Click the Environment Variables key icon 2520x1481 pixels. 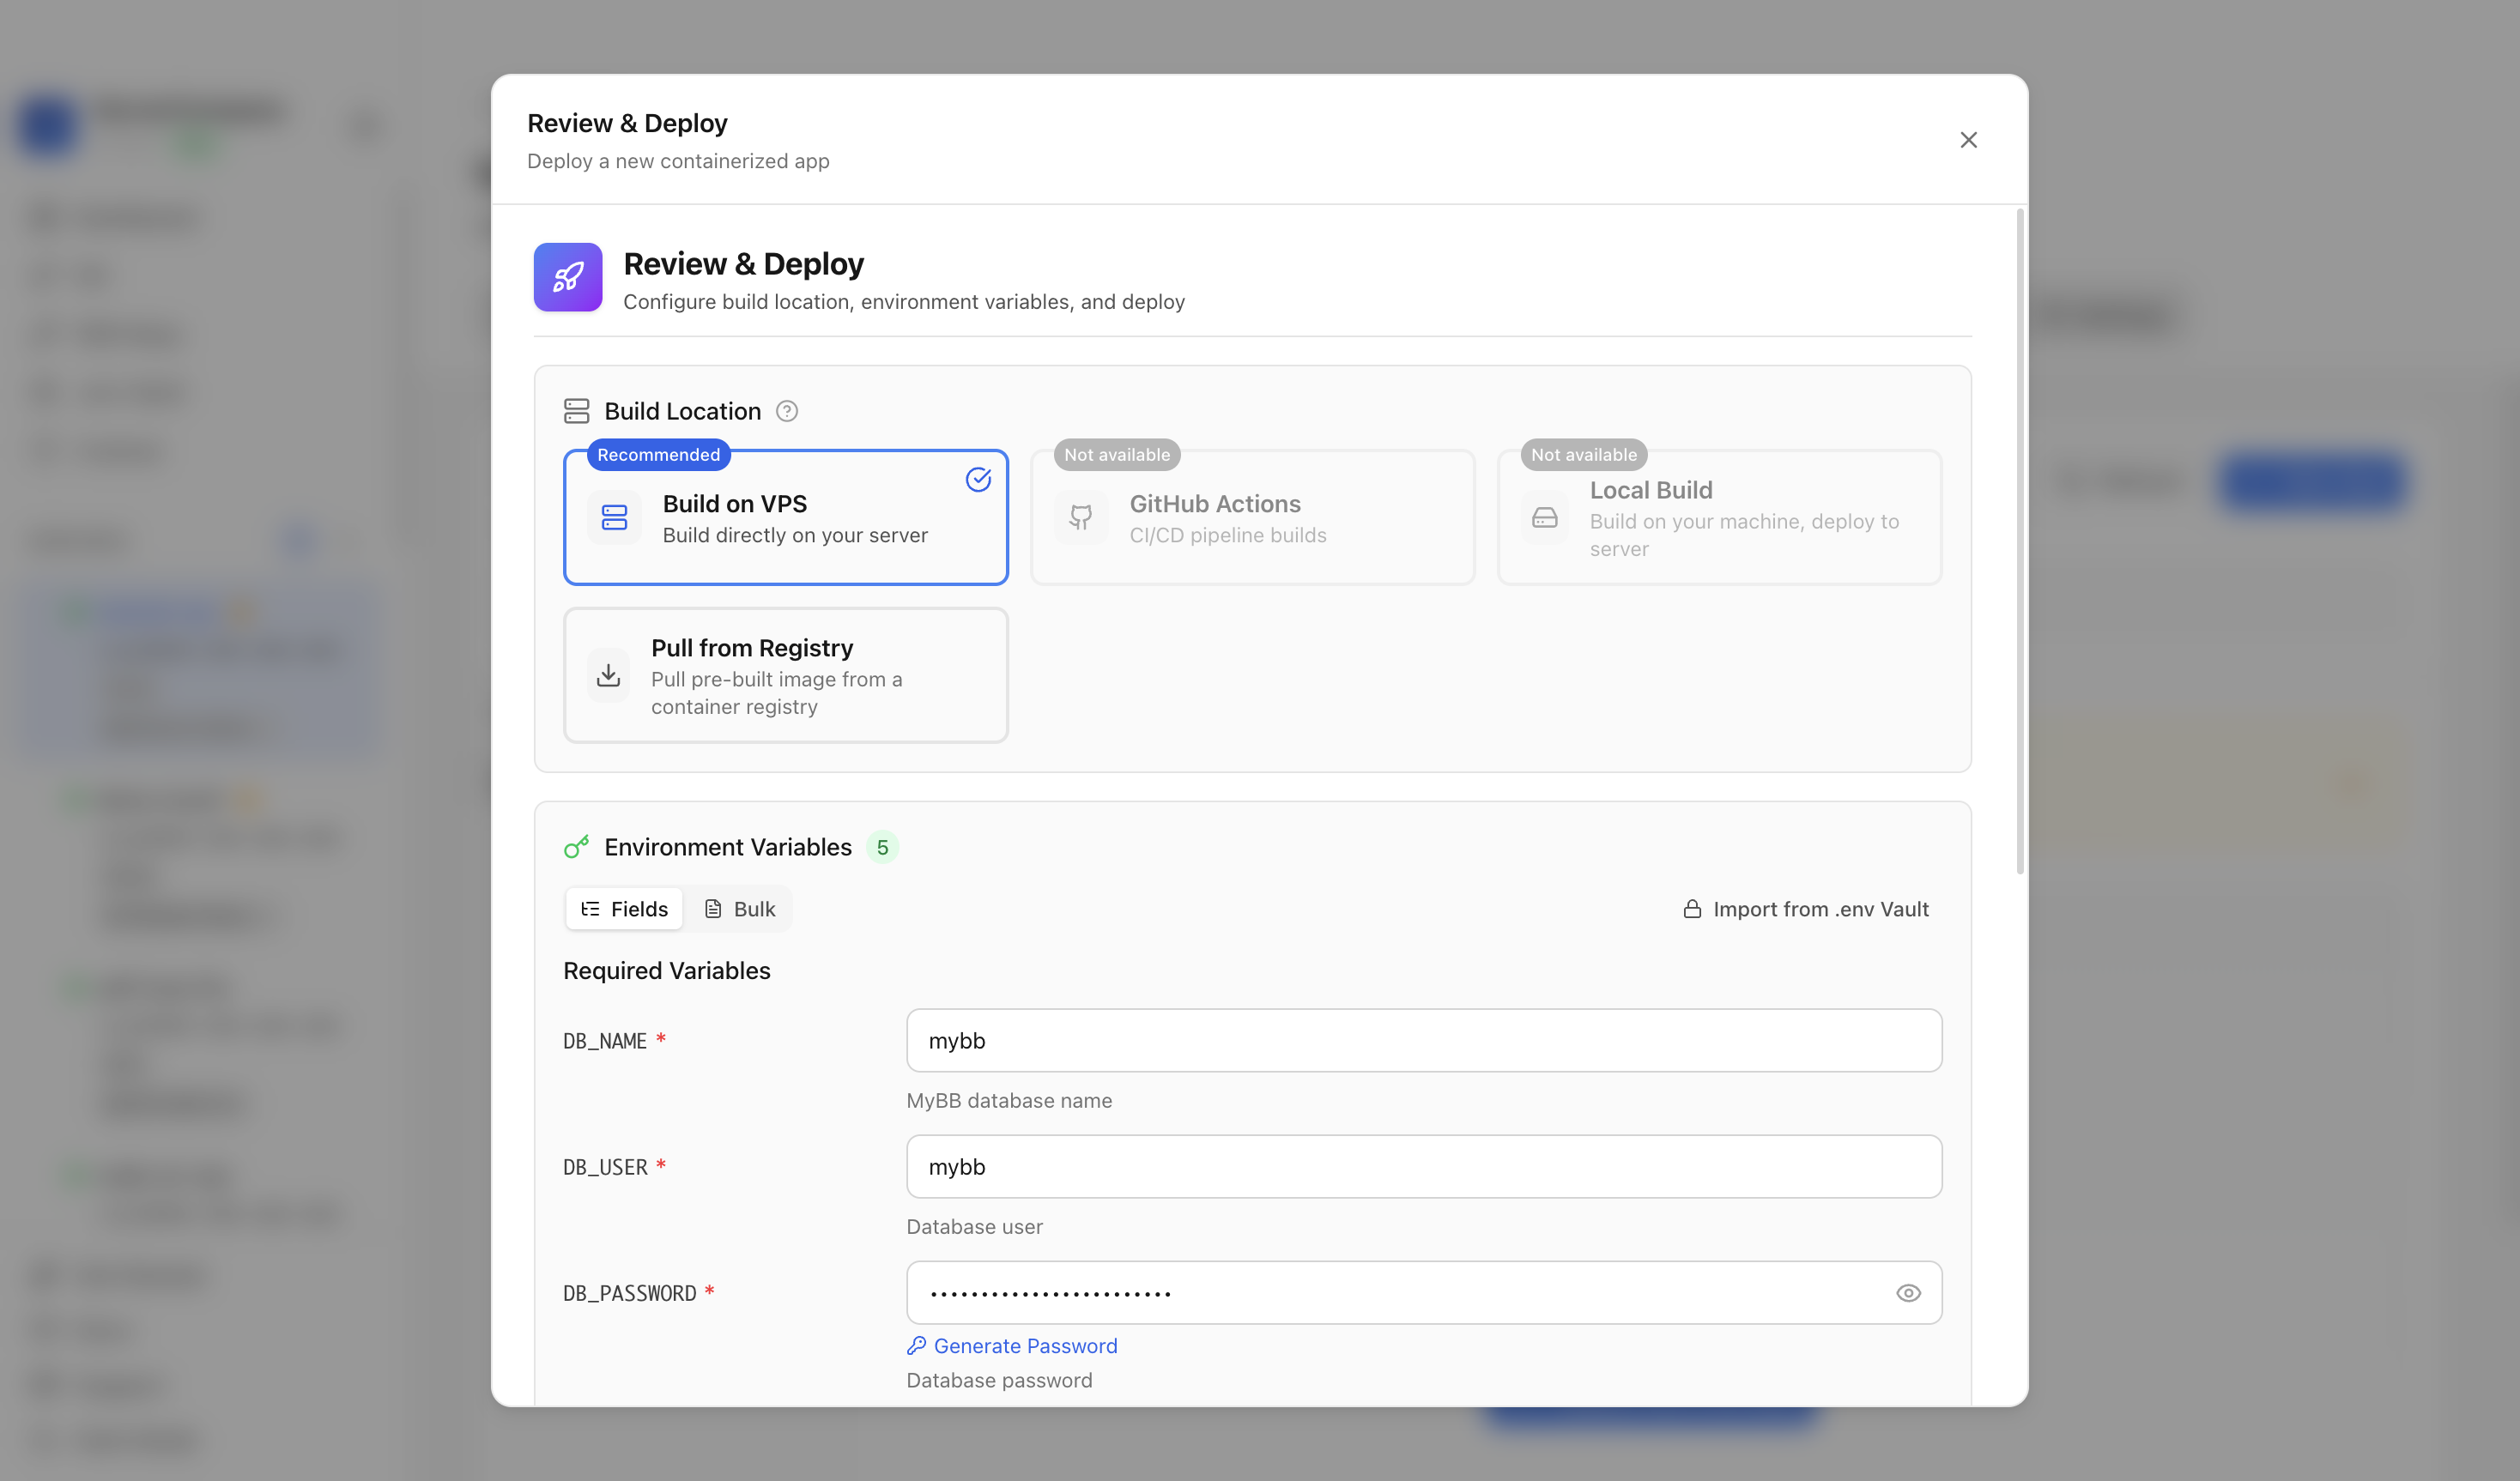pos(576,847)
